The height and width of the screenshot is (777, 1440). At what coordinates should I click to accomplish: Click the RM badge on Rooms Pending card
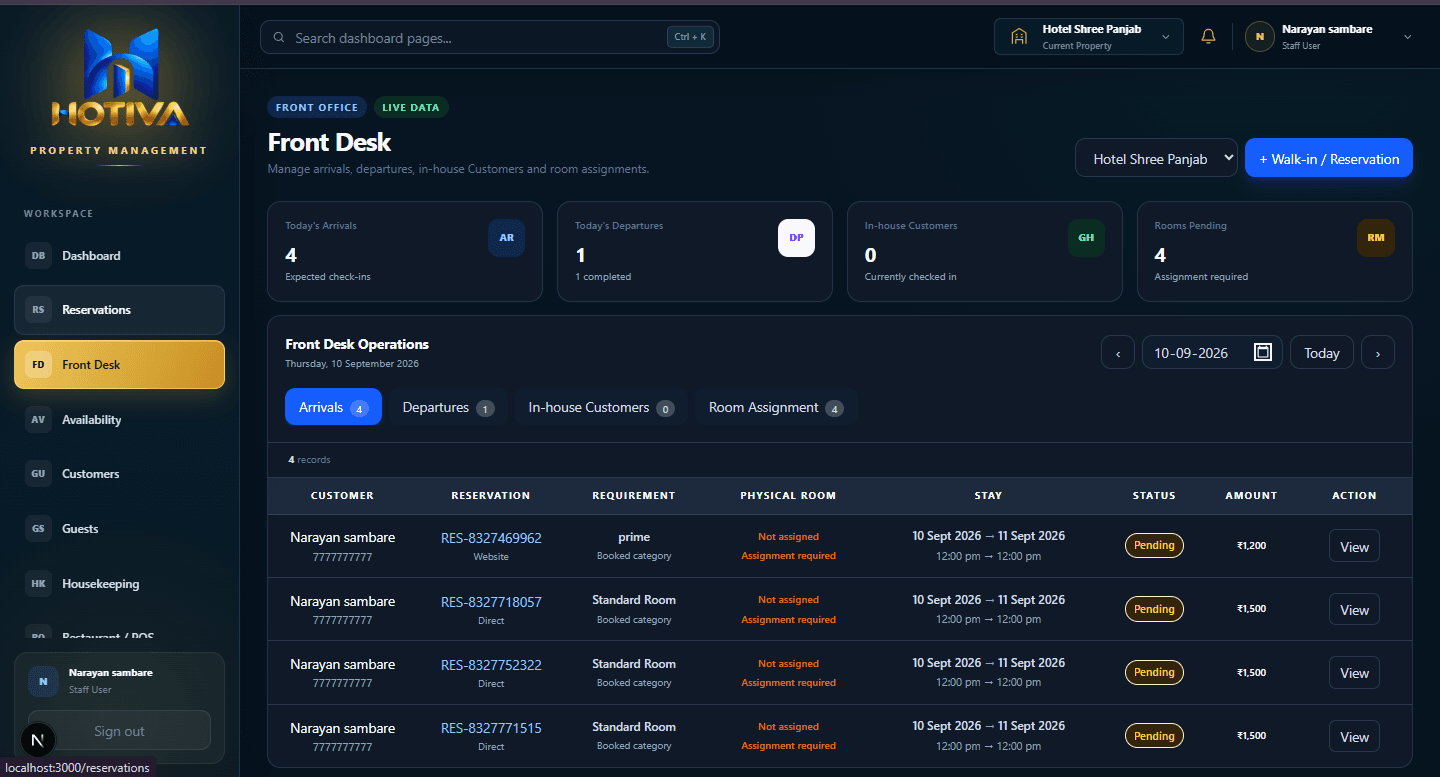(1376, 238)
